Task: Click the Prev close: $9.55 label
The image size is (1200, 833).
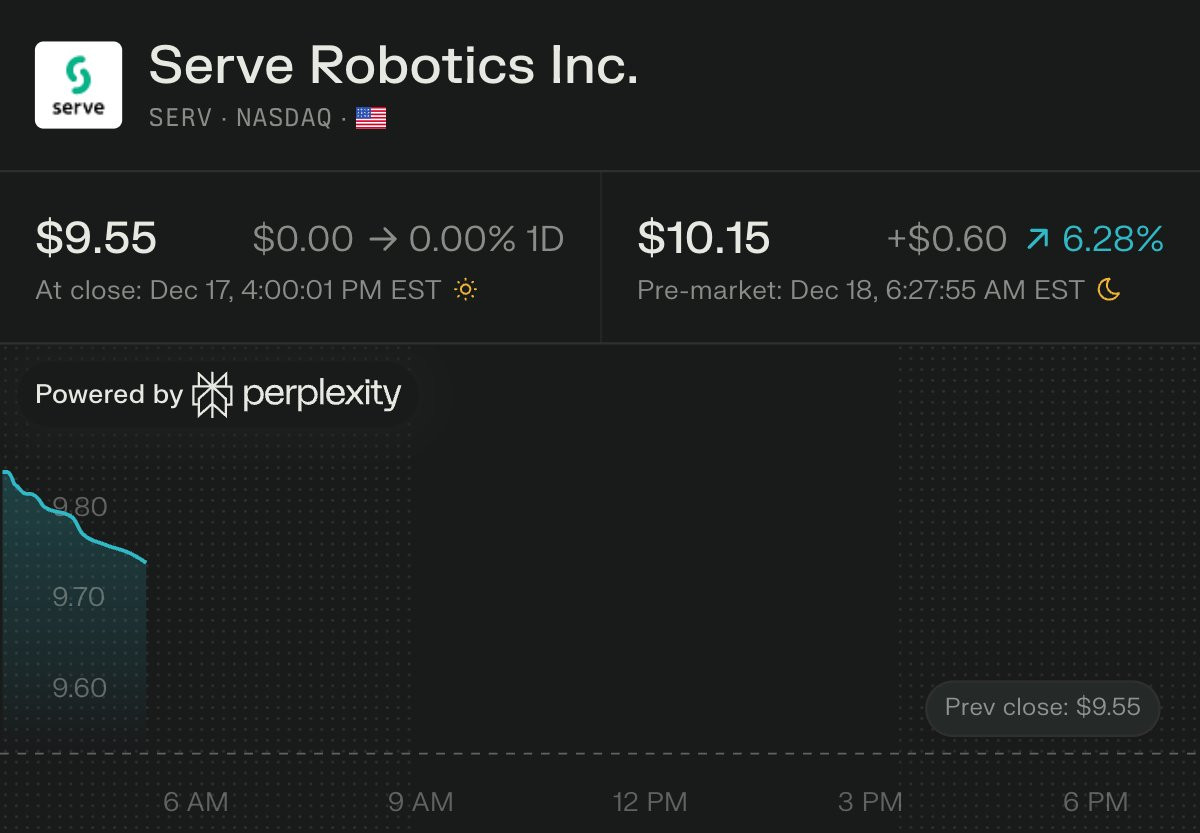Action: click(1043, 707)
